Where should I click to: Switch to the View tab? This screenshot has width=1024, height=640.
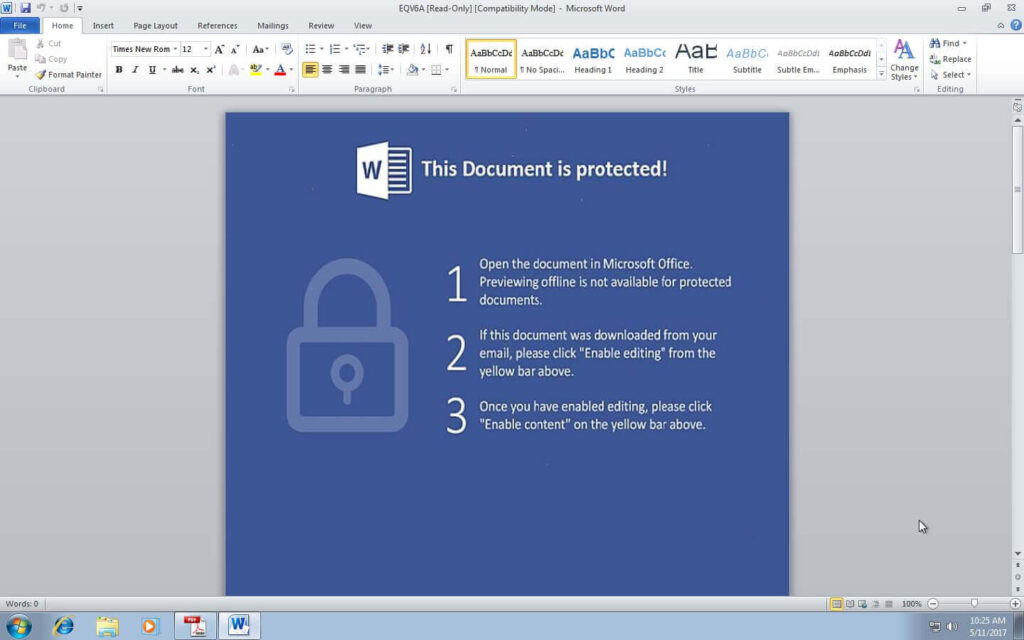[x=363, y=25]
